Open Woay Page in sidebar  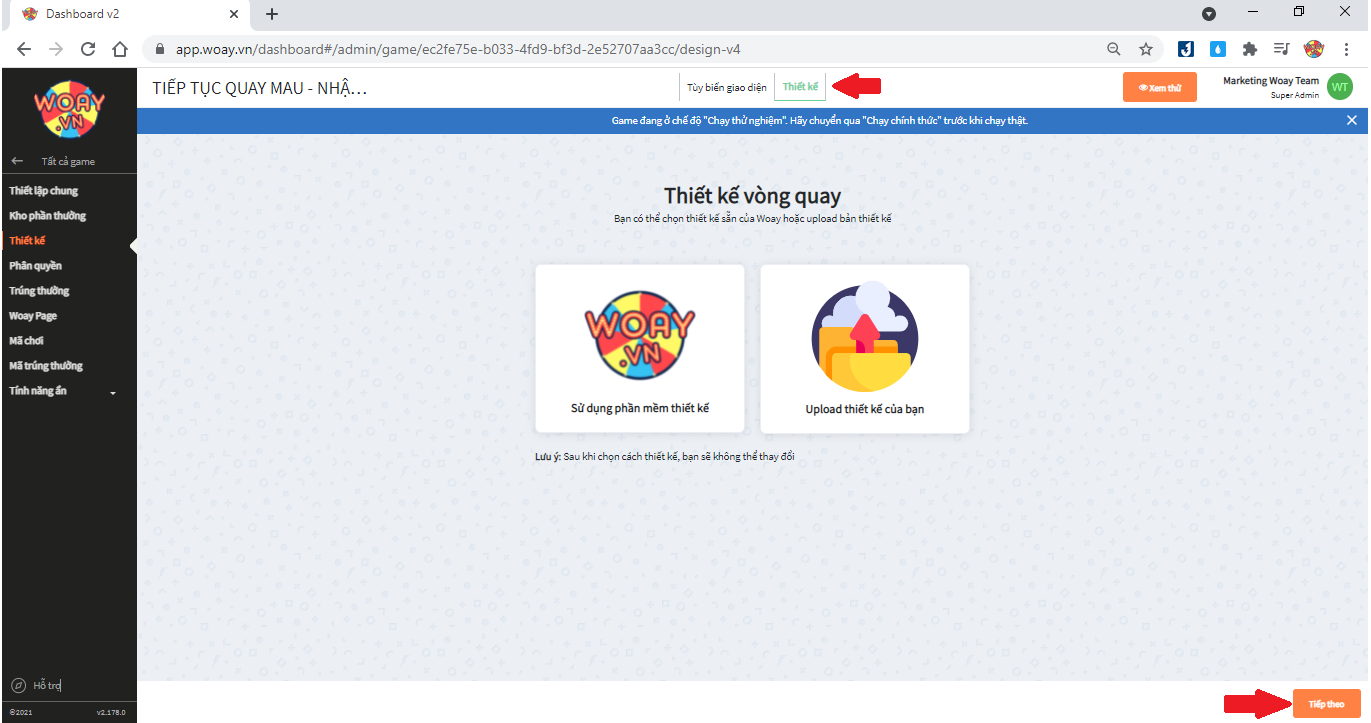tap(33, 316)
